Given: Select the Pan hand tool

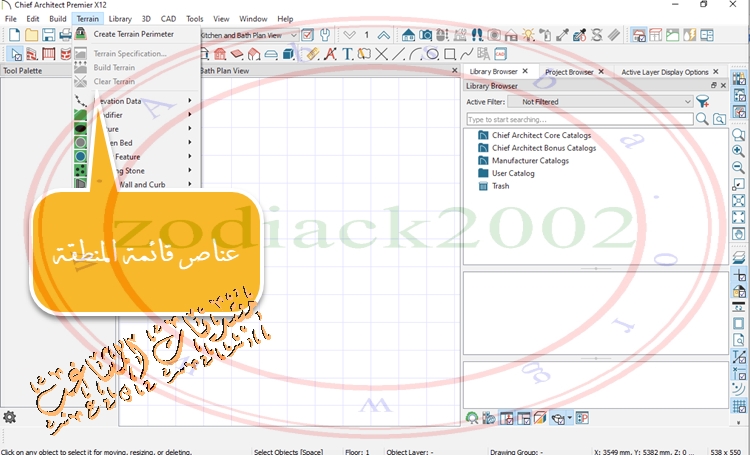Looking at the screenshot, I should [x=738, y=234].
